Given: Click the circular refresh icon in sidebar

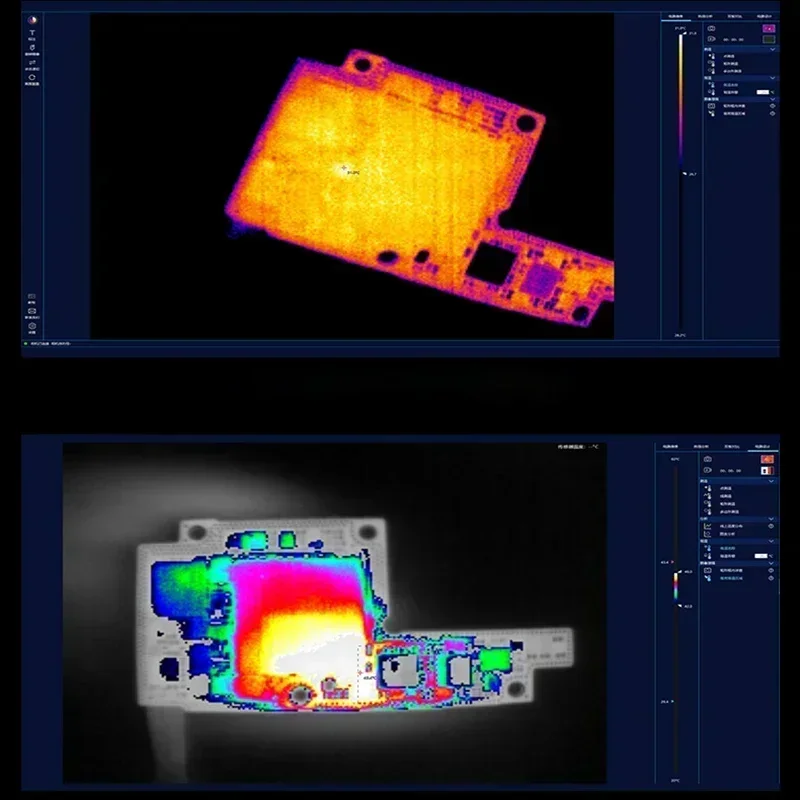Looking at the screenshot, I should [x=32, y=78].
